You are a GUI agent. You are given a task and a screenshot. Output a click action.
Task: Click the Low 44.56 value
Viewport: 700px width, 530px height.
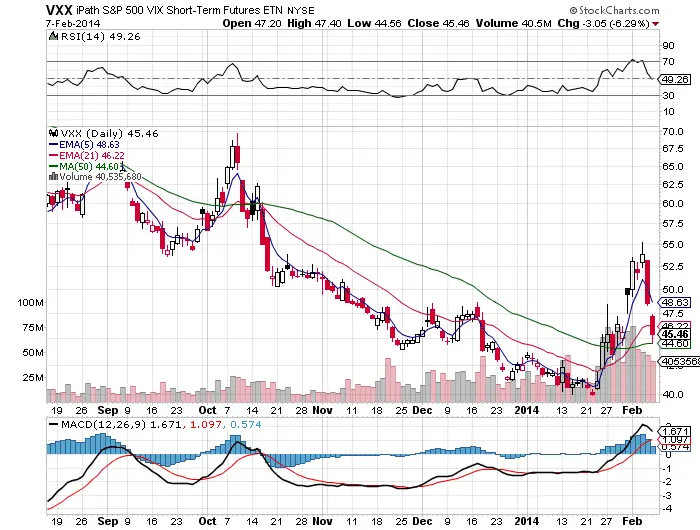click(x=374, y=23)
